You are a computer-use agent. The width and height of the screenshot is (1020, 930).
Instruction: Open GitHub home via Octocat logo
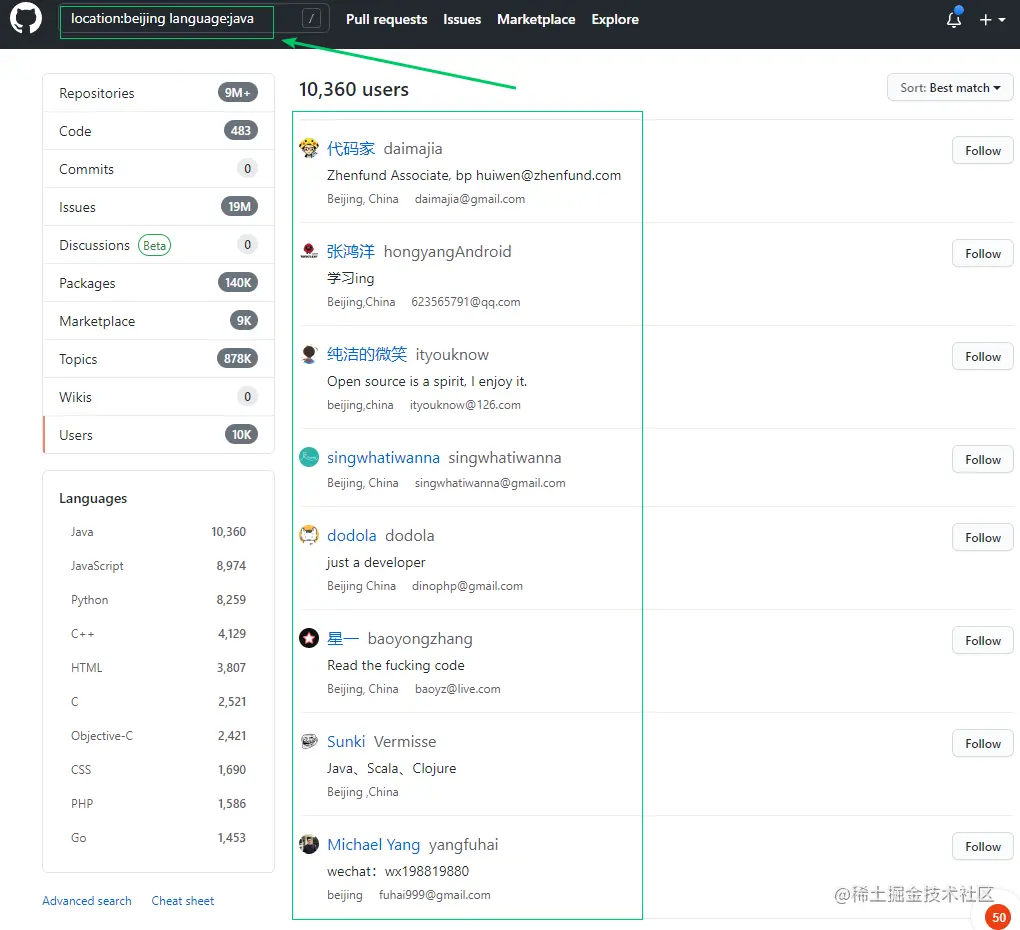[x=25, y=18]
